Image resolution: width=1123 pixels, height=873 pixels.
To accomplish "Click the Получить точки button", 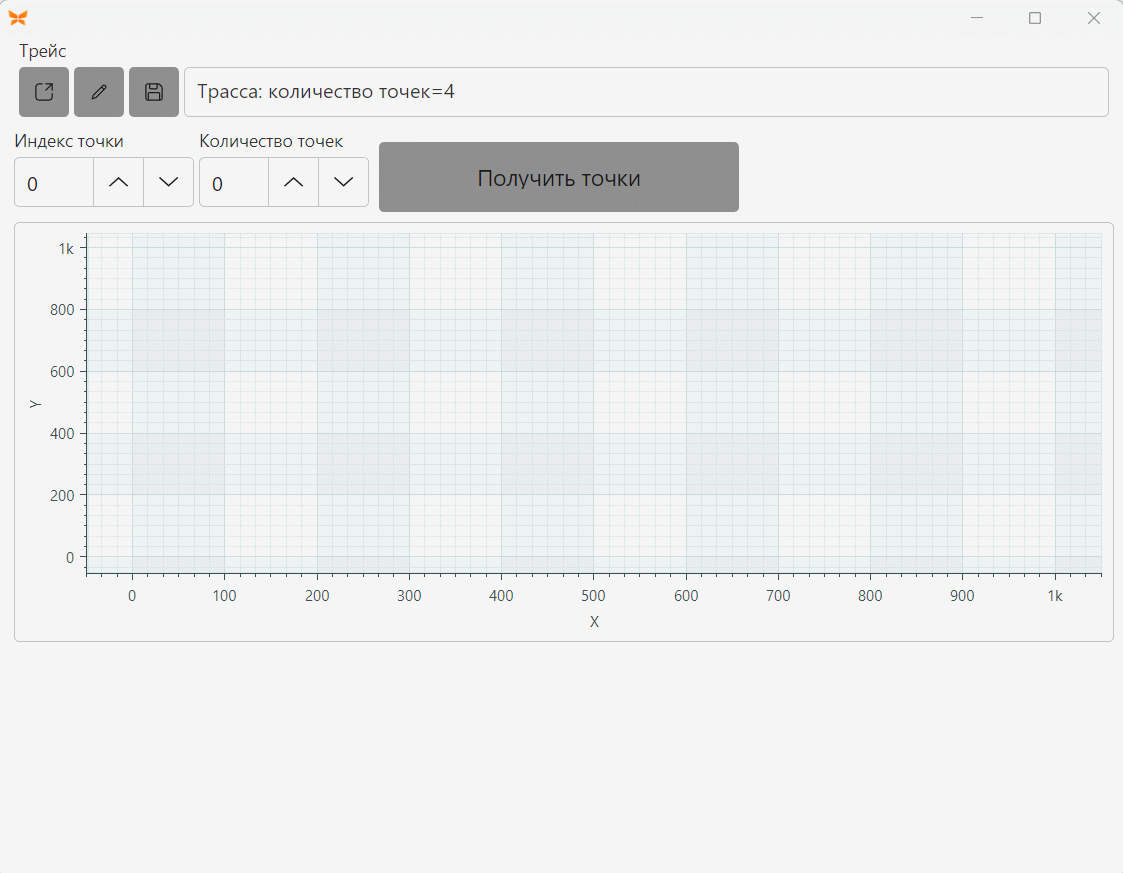I will point(559,177).
